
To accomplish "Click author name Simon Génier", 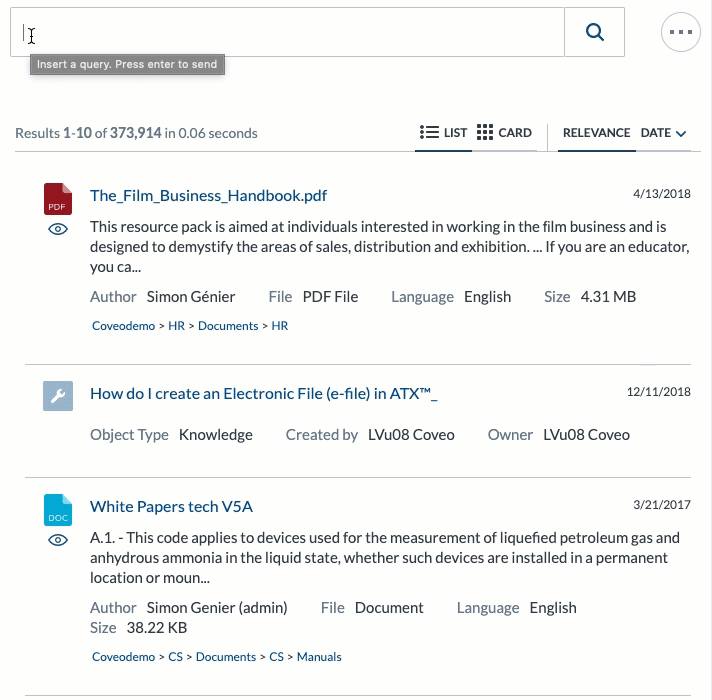I will (191, 297).
